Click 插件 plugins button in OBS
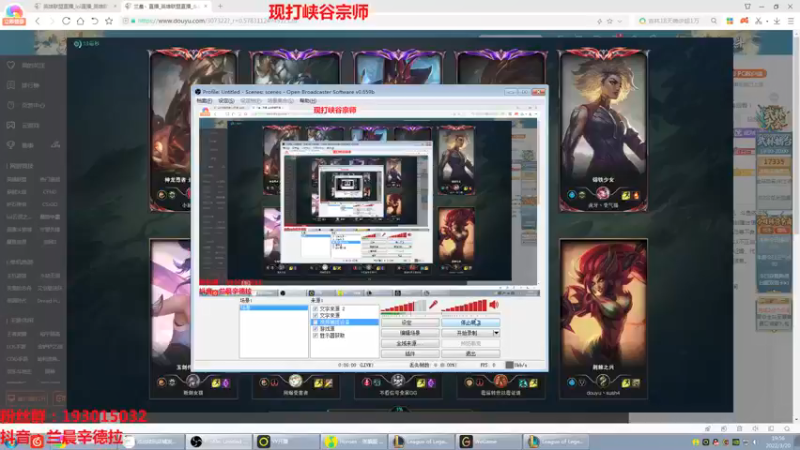The image size is (800, 450). (x=410, y=353)
